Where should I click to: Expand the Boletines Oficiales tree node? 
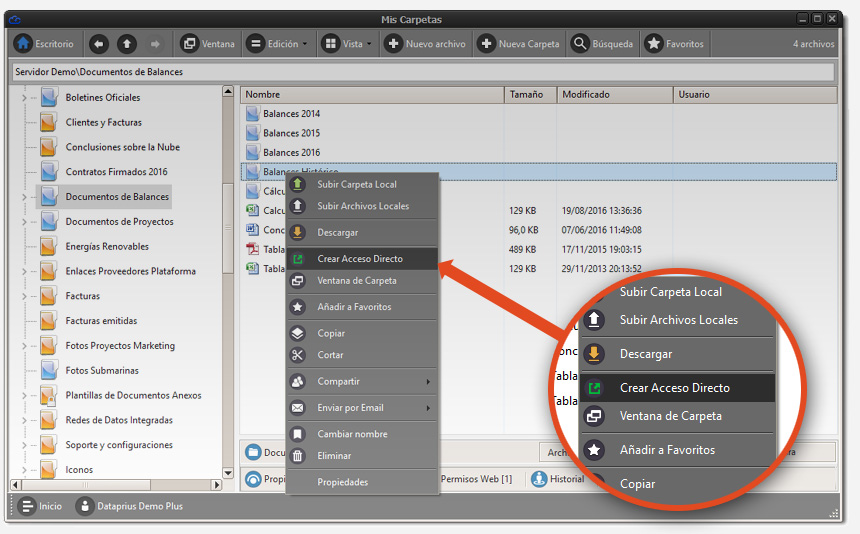(x=24, y=98)
